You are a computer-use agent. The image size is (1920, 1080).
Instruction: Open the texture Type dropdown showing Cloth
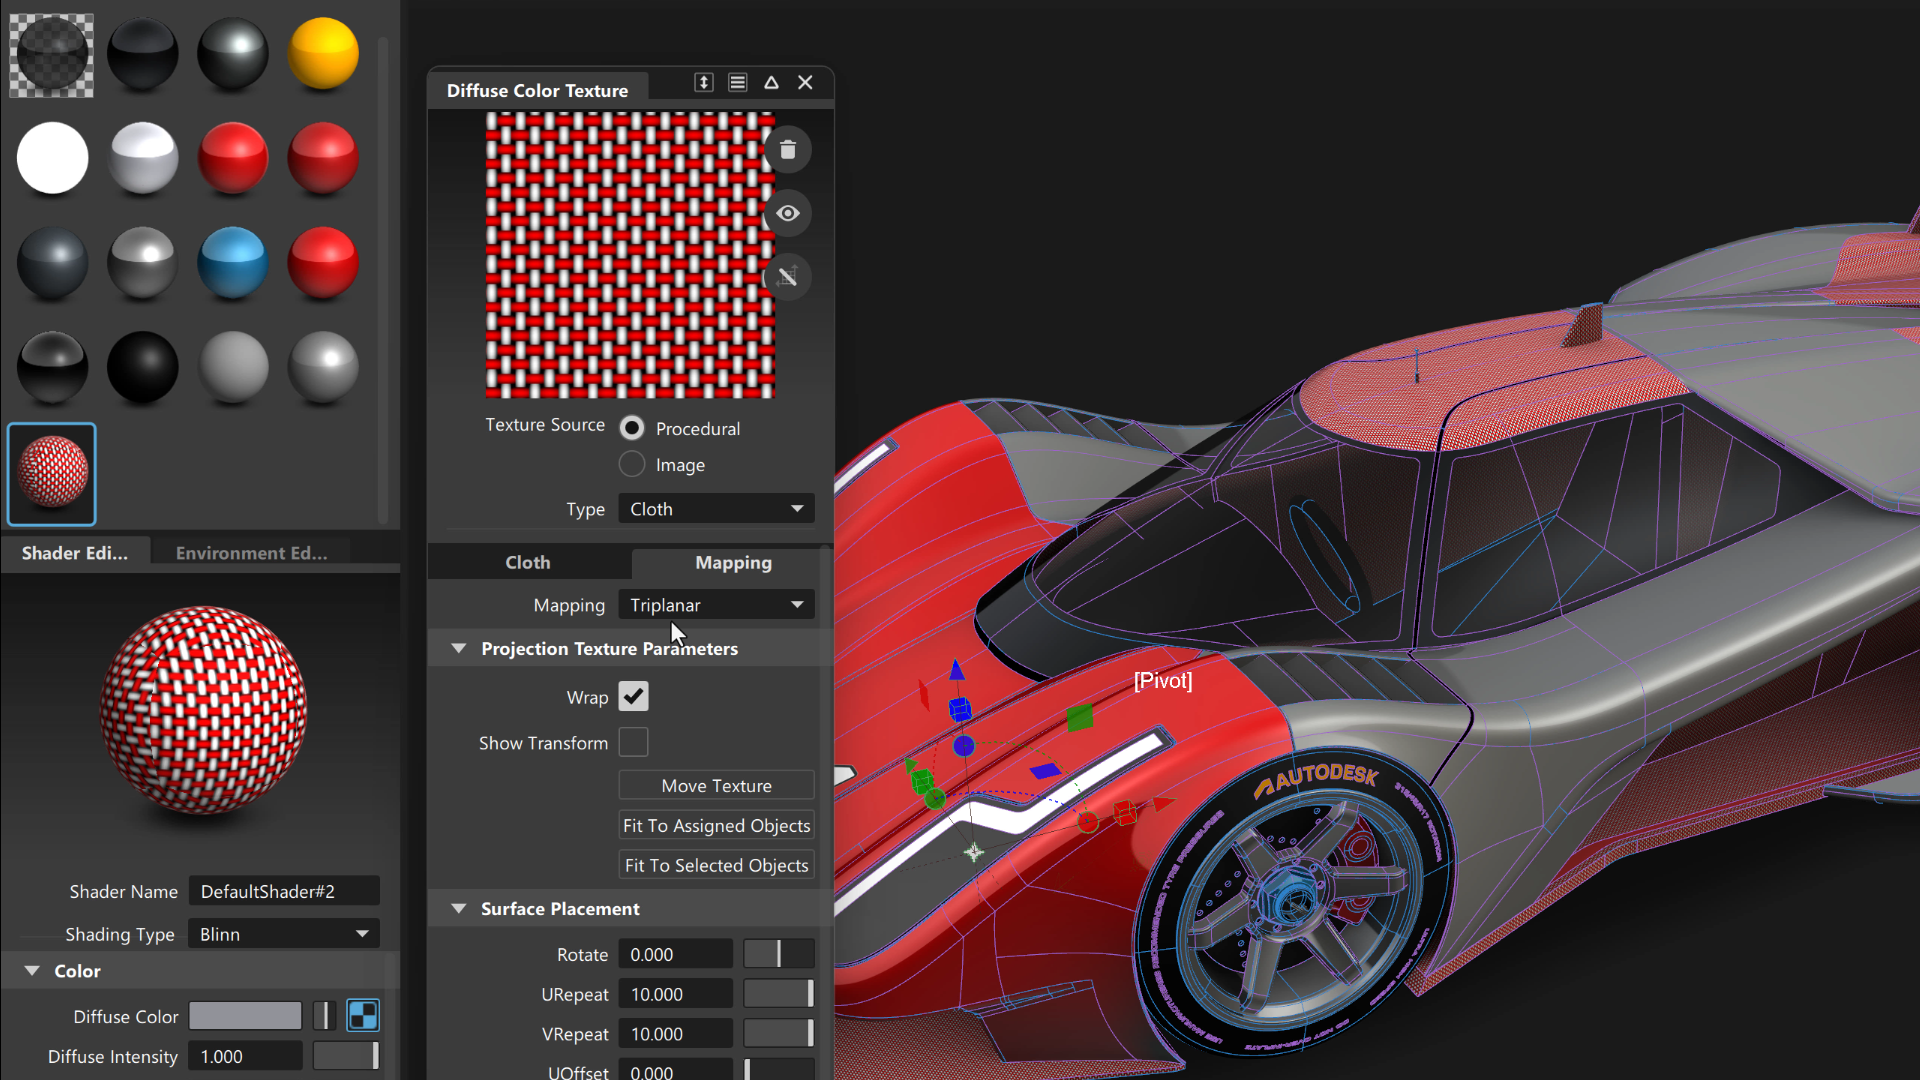click(716, 509)
